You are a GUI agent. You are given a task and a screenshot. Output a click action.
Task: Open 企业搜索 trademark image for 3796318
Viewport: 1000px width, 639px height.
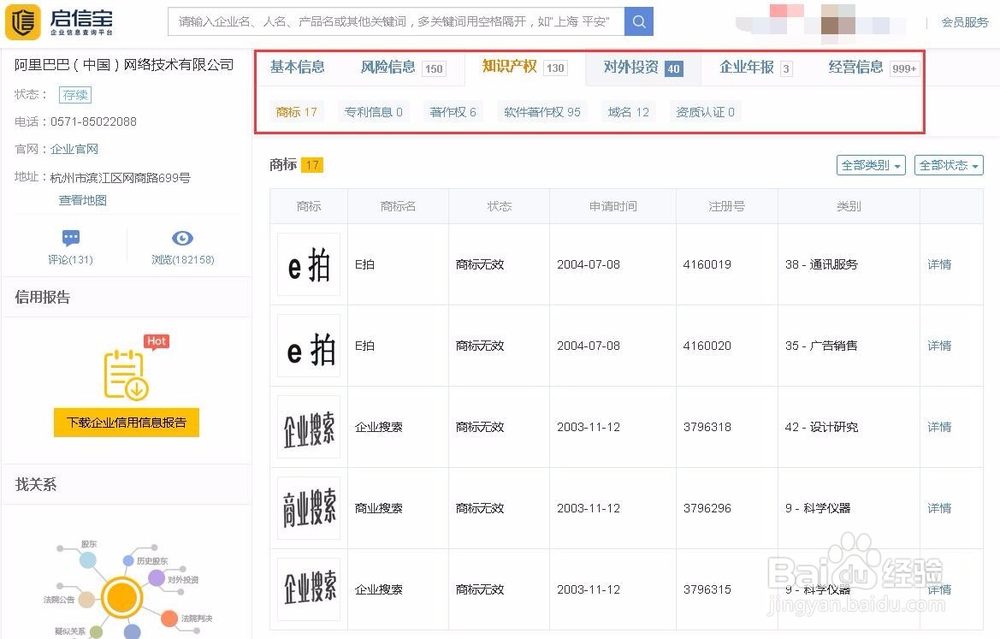(x=309, y=427)
